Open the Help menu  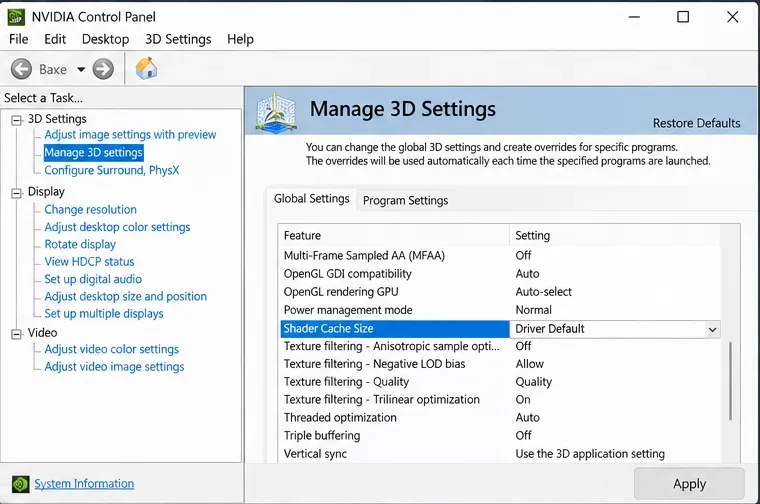click(240, 39)
